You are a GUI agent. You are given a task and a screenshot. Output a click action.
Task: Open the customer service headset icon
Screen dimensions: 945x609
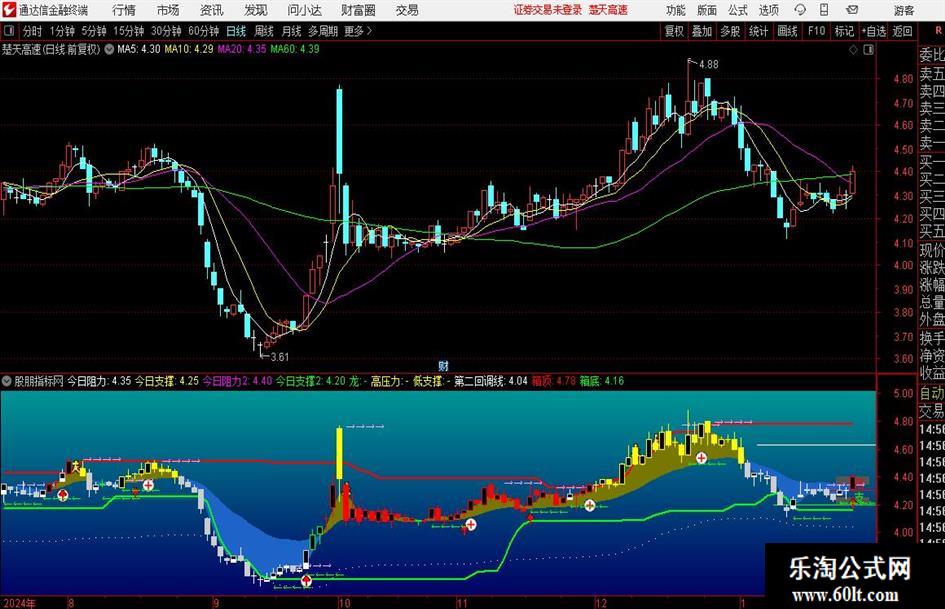tap(800, 10)
